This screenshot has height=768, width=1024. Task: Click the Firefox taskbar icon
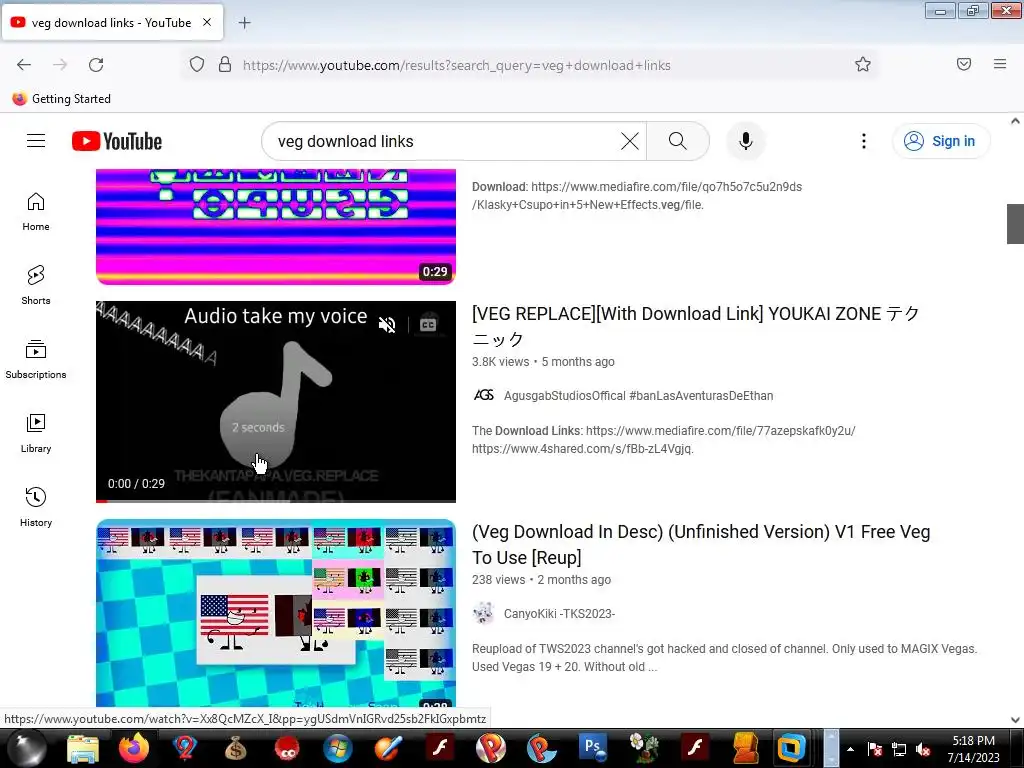click(x=134, y=748)
